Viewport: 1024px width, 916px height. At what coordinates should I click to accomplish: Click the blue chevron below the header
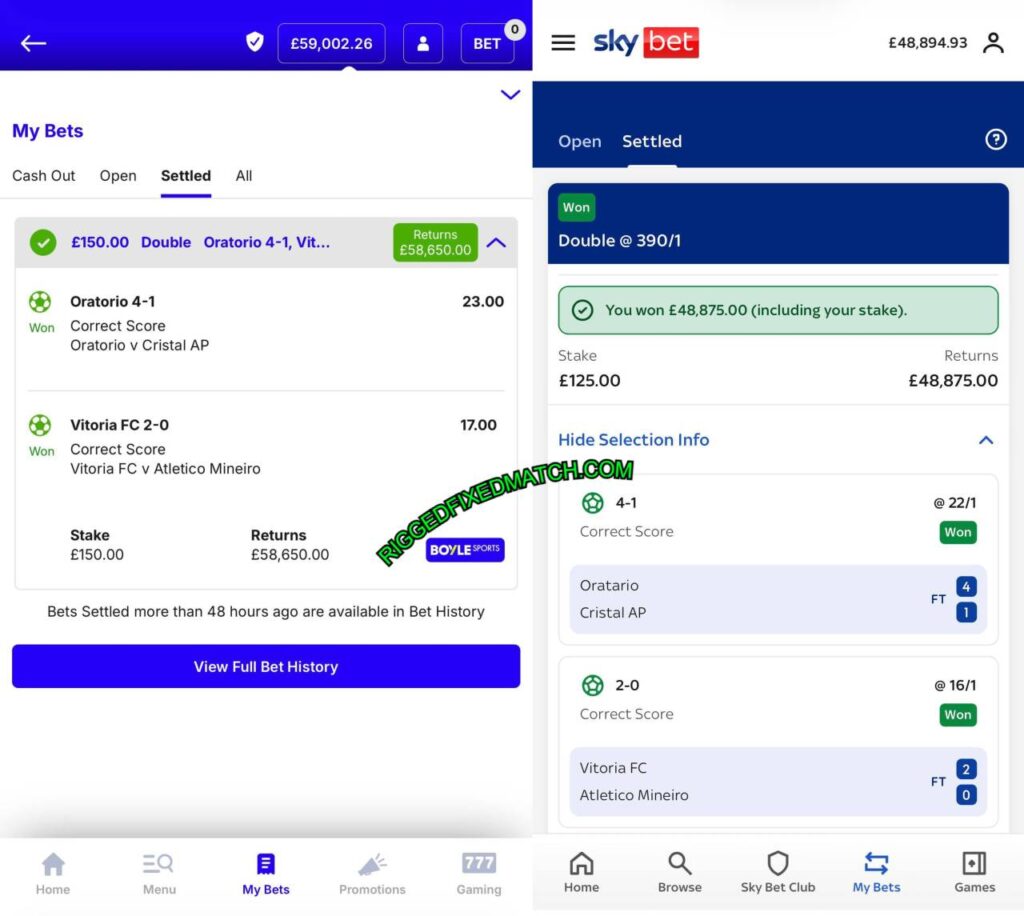[x=510, y=95]
